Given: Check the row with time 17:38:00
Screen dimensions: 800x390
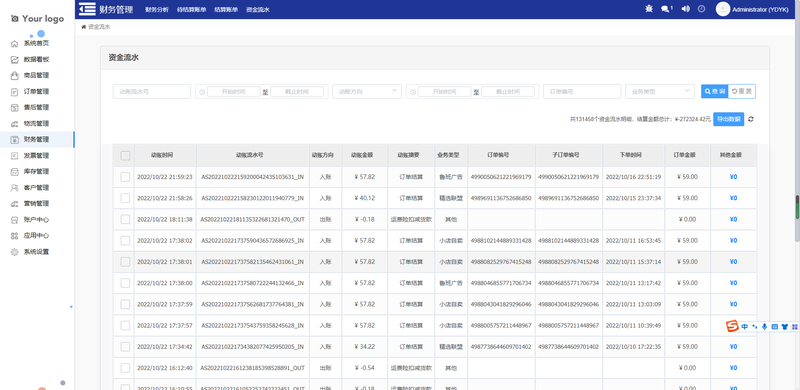Looking at the screenshot, I should [x=125, y=283].
